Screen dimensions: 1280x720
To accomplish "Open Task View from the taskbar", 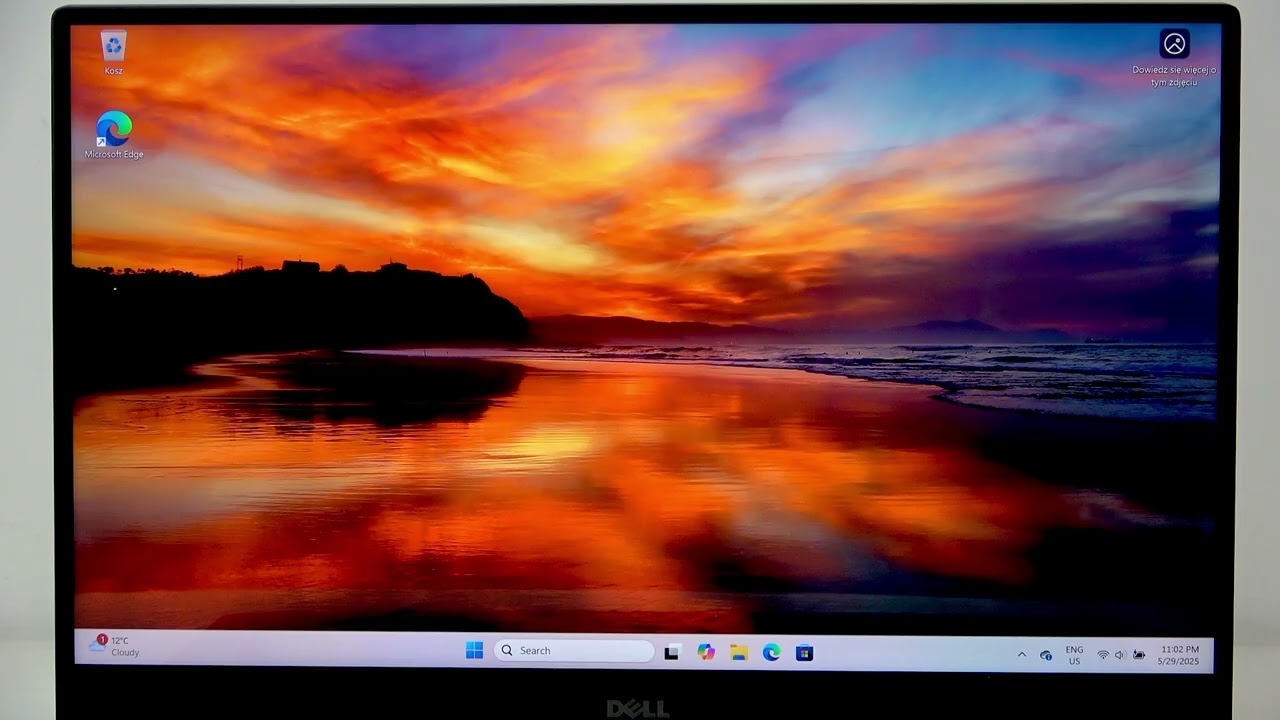I will pos(672,652).
